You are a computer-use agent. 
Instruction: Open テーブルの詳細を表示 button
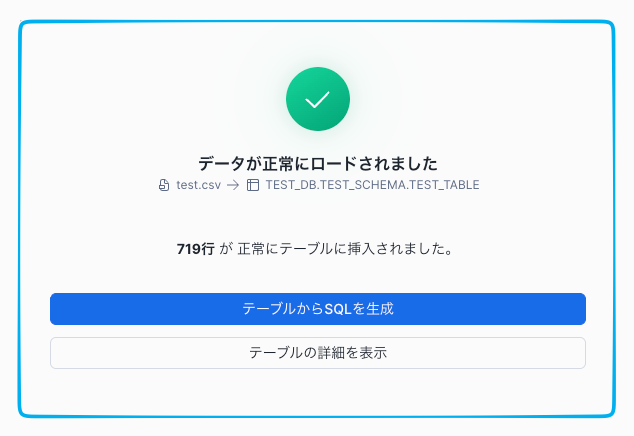[x=317, y=353]
